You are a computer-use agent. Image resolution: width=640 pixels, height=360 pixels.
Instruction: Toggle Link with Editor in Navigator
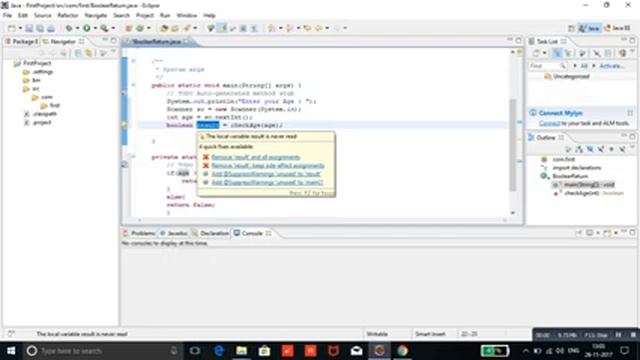coord(89,53)
